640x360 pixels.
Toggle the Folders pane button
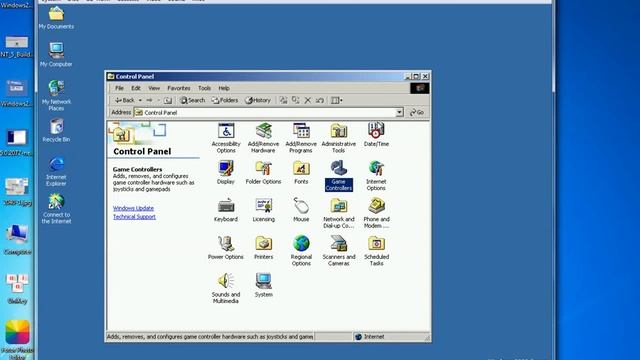225,100
